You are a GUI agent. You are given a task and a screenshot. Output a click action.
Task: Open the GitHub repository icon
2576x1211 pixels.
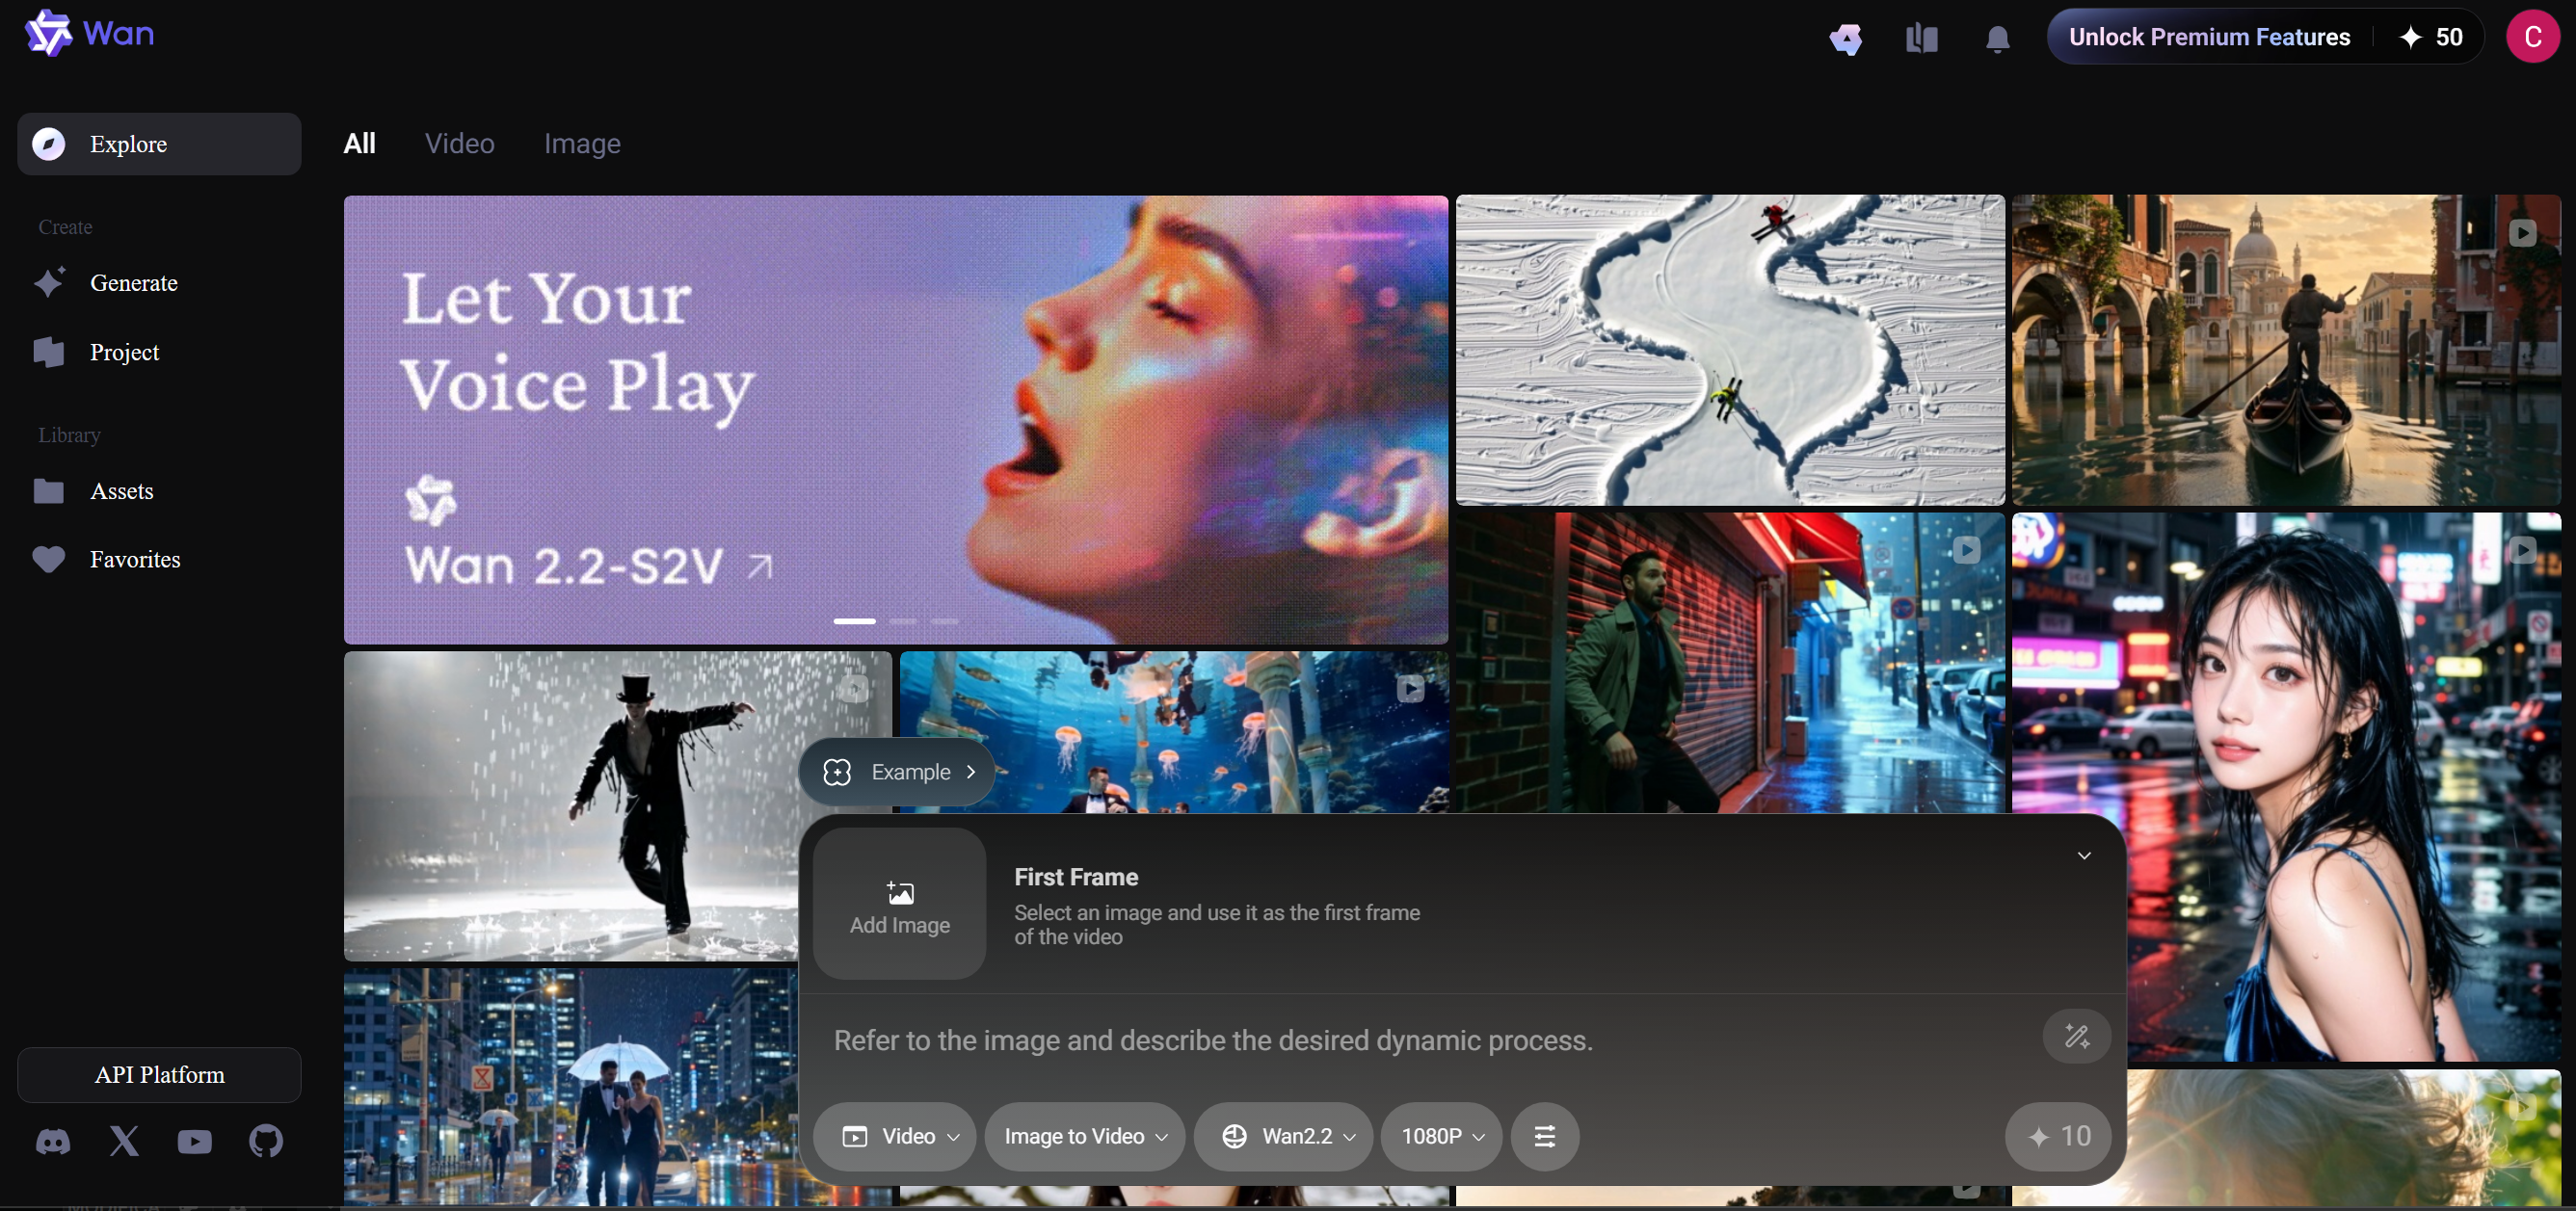[x=265, y=1141]
